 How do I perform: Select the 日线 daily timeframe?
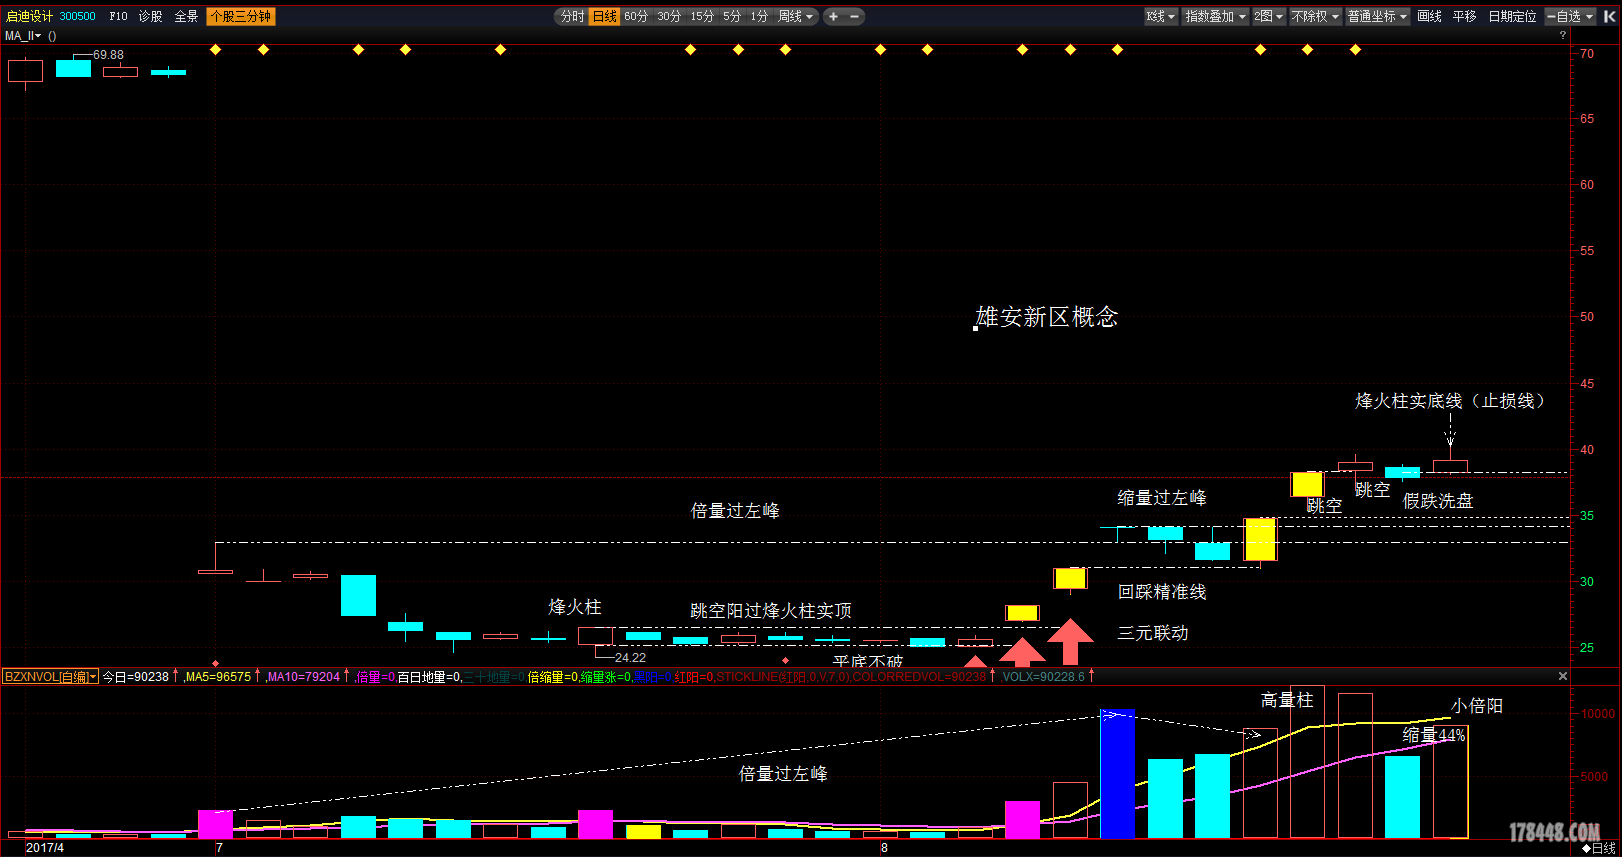click(x=604, y=16)
